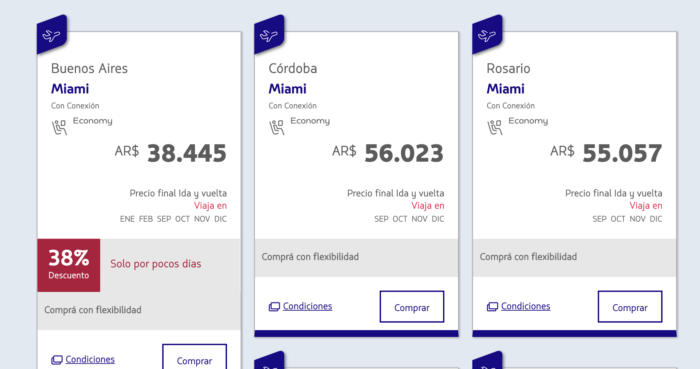The height and width of the screenshot is (369, 700).
Task: Open Condiciones link for Buenos Aires flight
Action: click(x=90, y=359)
